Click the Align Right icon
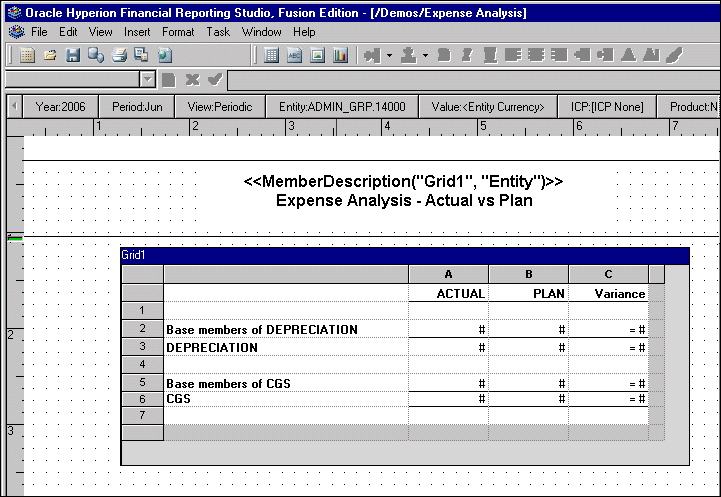Image resolution: width=721 pixels, height=497 pixels. (x=559, y=56)
